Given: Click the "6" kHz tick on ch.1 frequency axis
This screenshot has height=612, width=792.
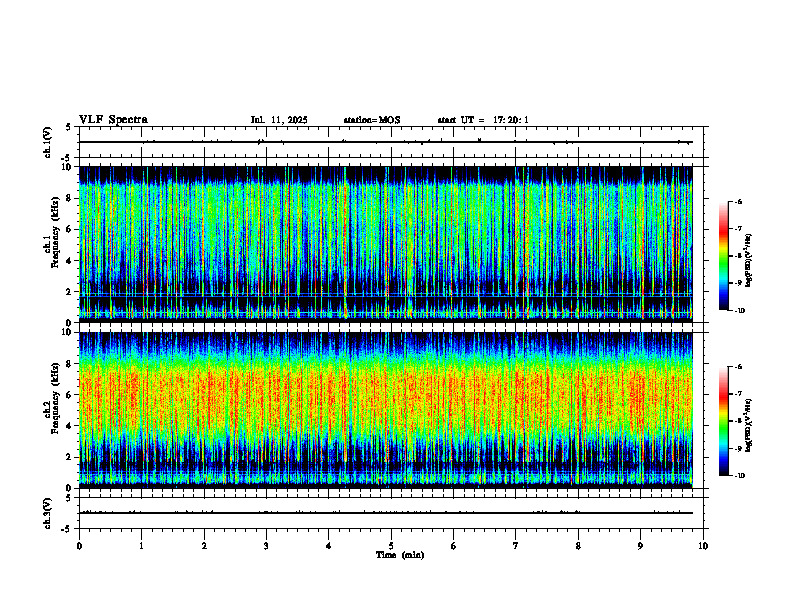Looking at the screenshot, I should 71,229.
